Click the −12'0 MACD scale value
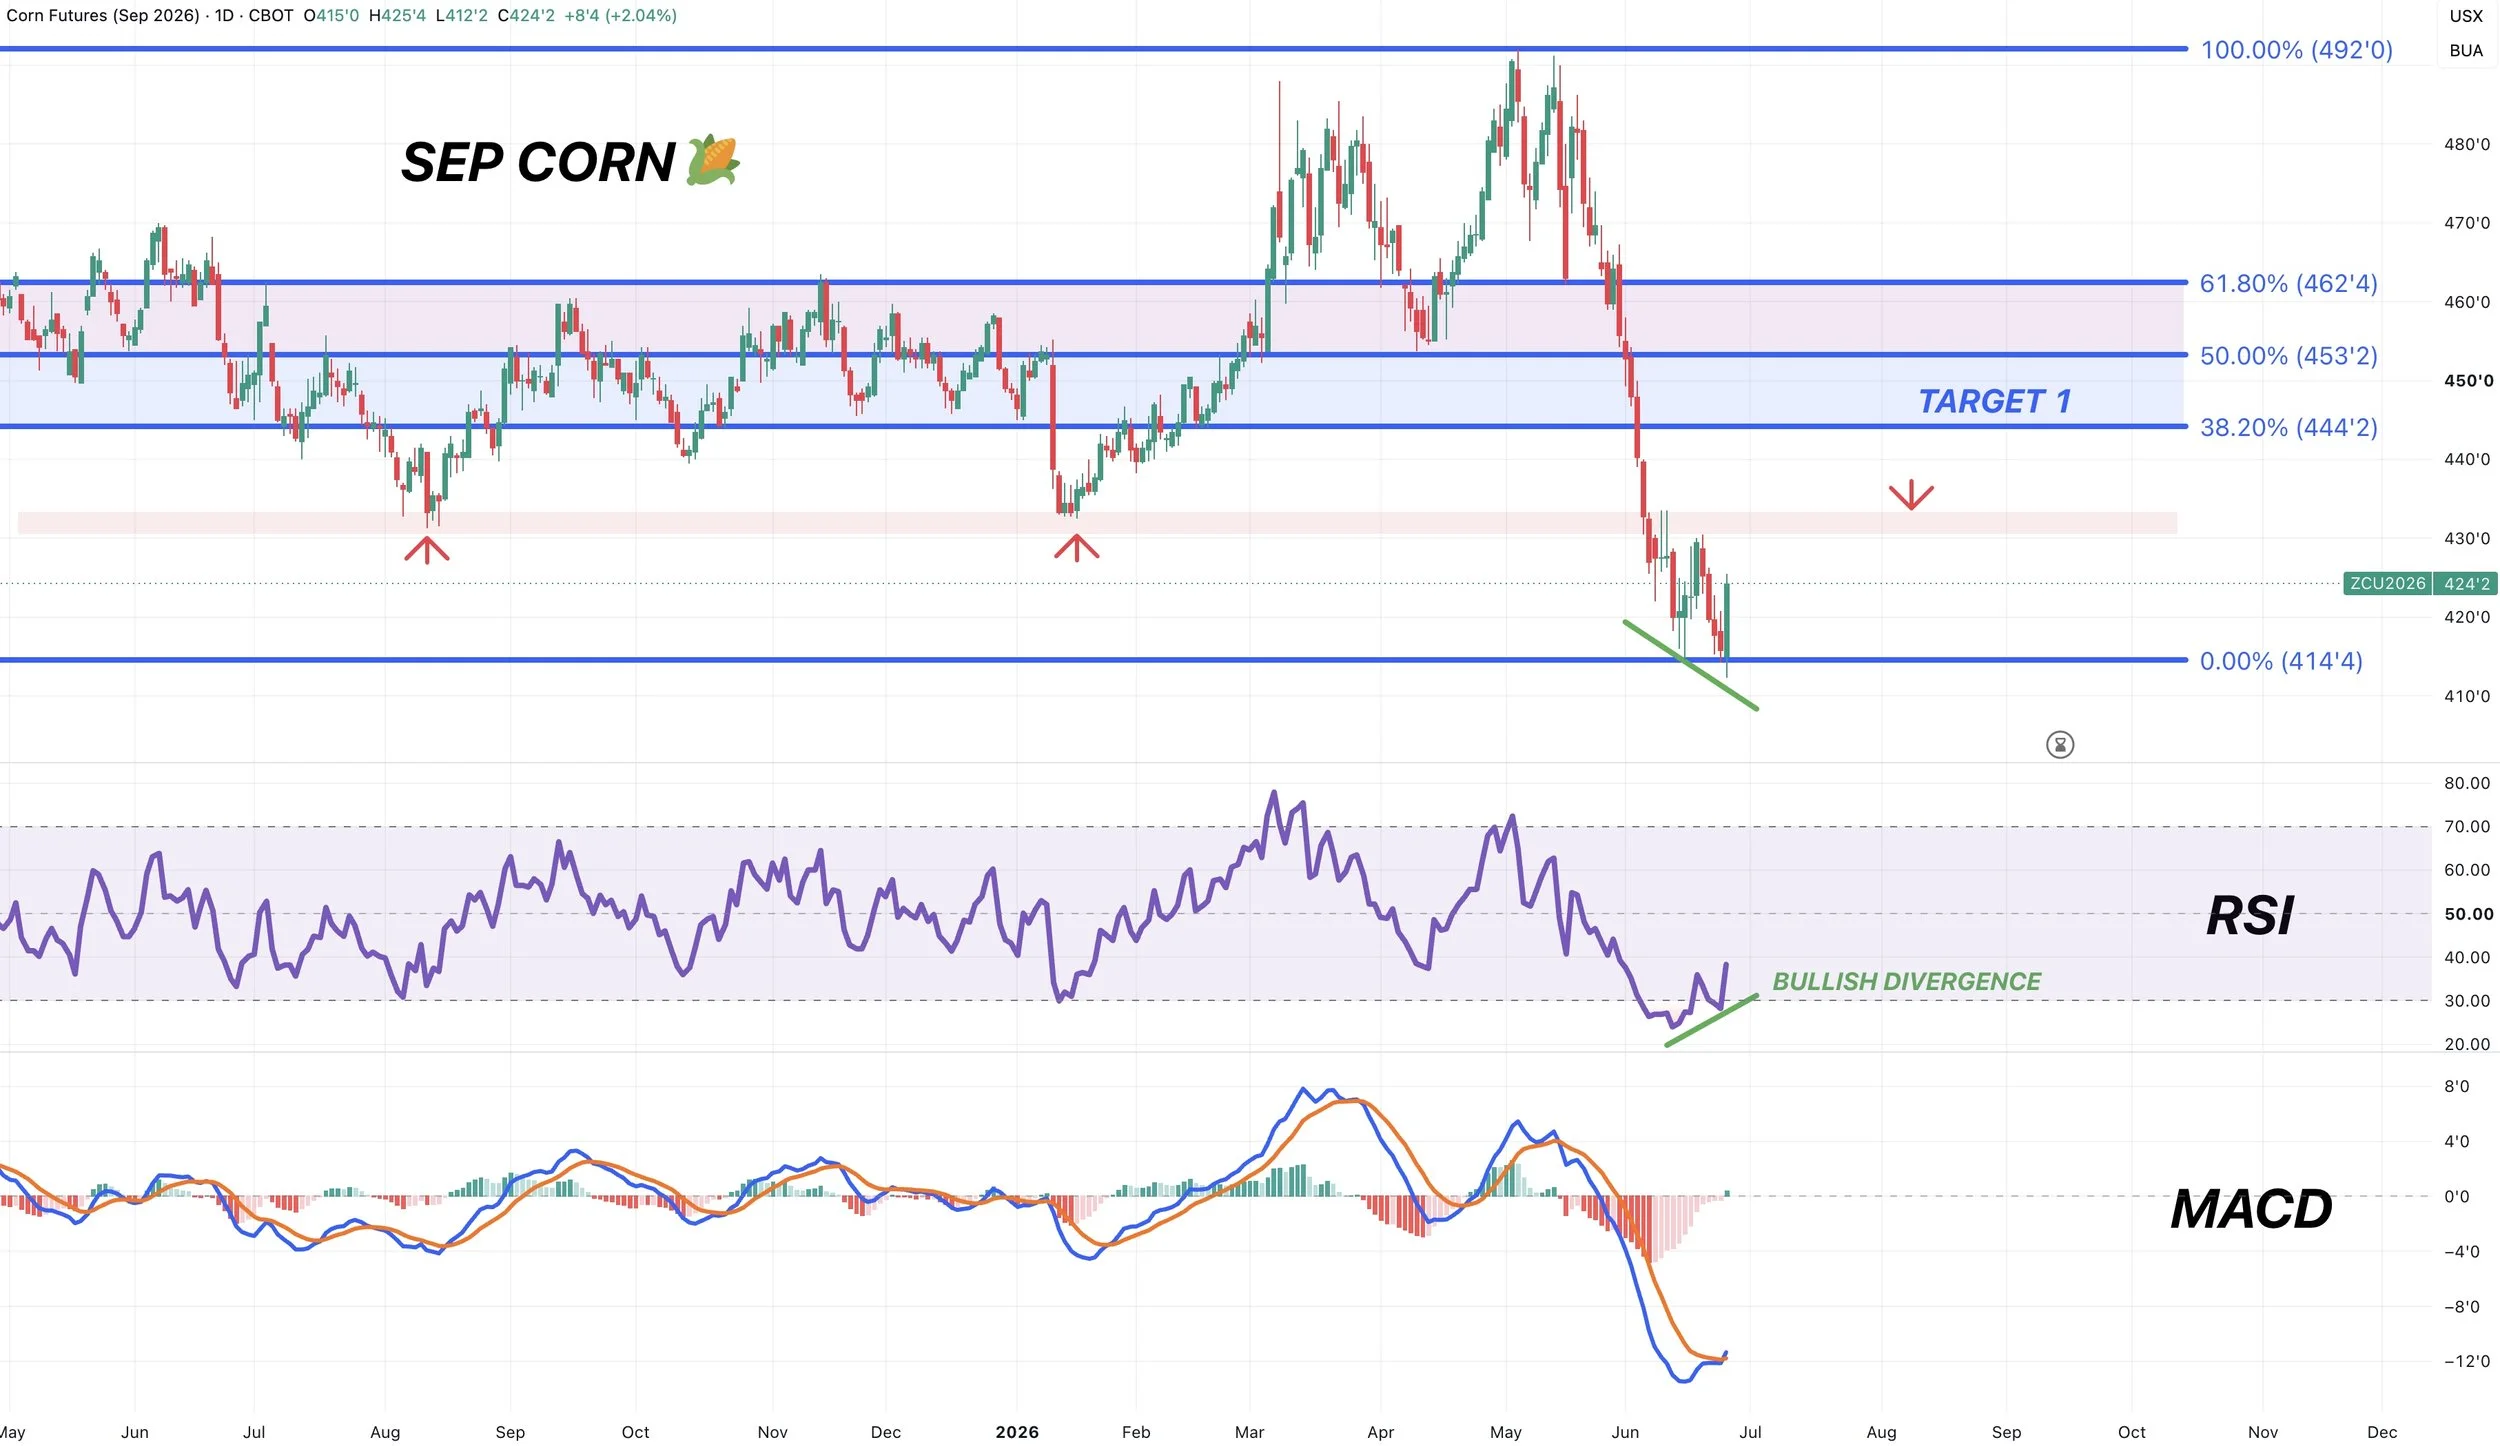This screenshot has height=1446, width=2500. pyautogui.click(x=2466, y=1362)
